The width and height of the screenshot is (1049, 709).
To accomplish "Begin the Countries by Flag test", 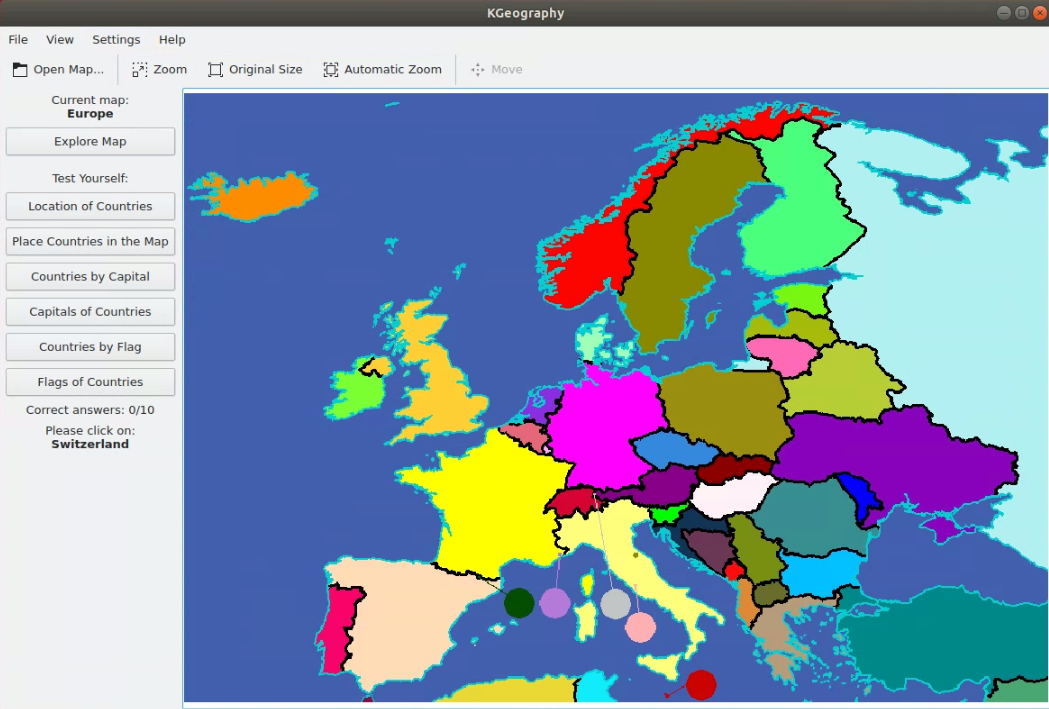I will point(90,346).
